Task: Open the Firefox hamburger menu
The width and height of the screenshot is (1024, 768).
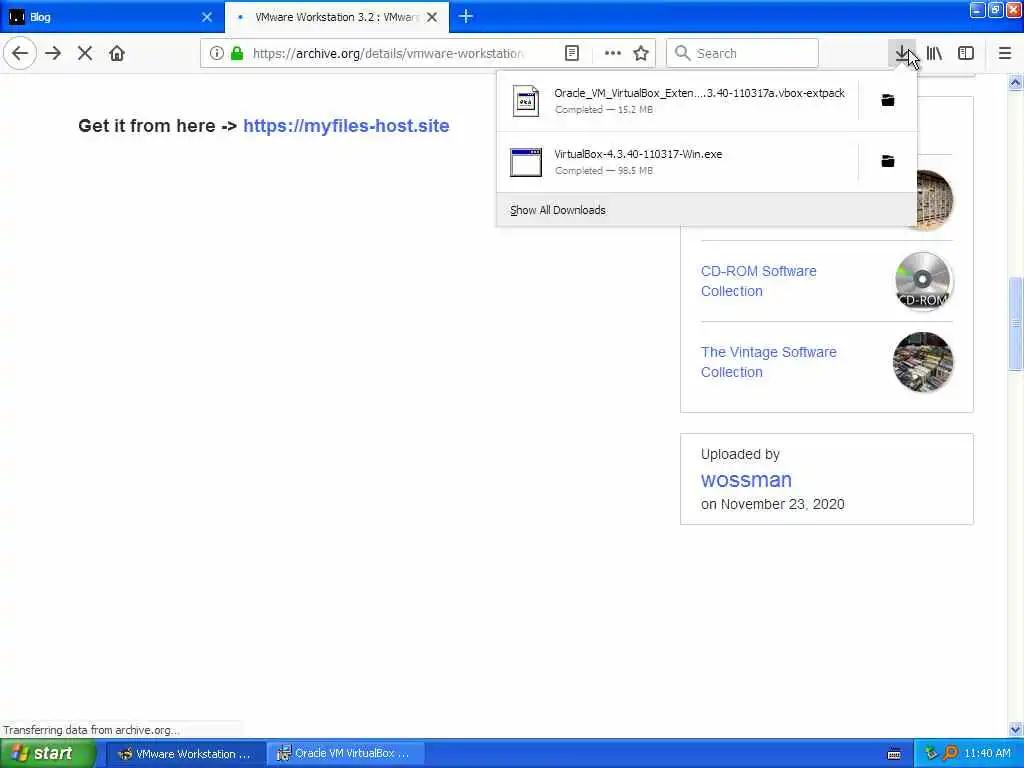Action: tap(1005, 53)
